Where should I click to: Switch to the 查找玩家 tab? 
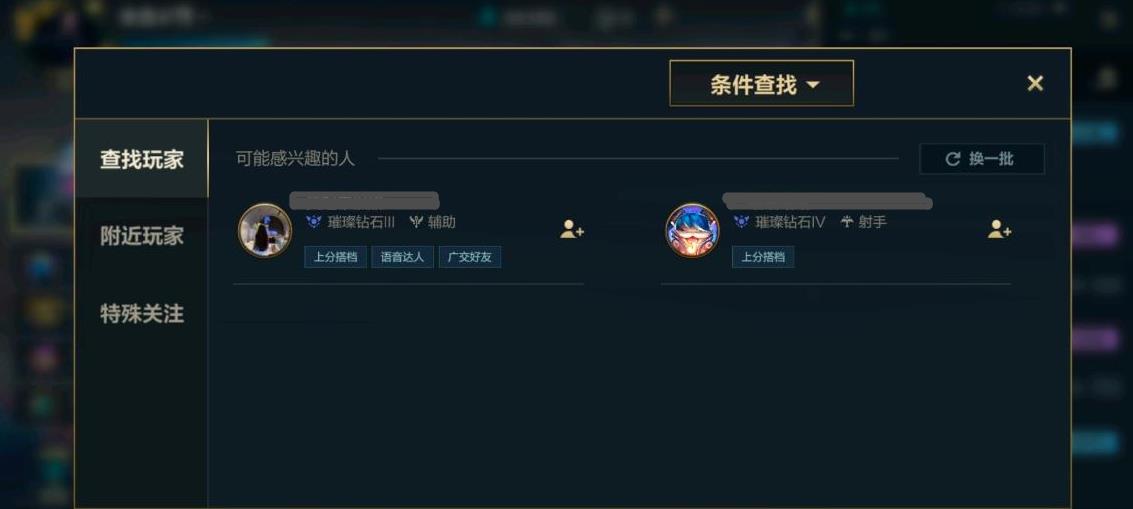coord(142,159)
